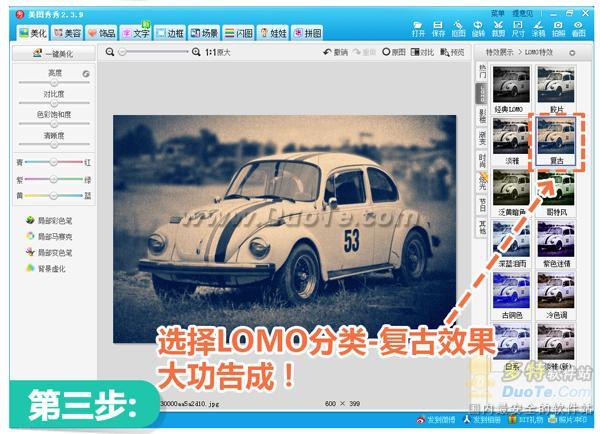
Task: Expand the settings next to LOMO特效 header
Action: pos(572,53)
